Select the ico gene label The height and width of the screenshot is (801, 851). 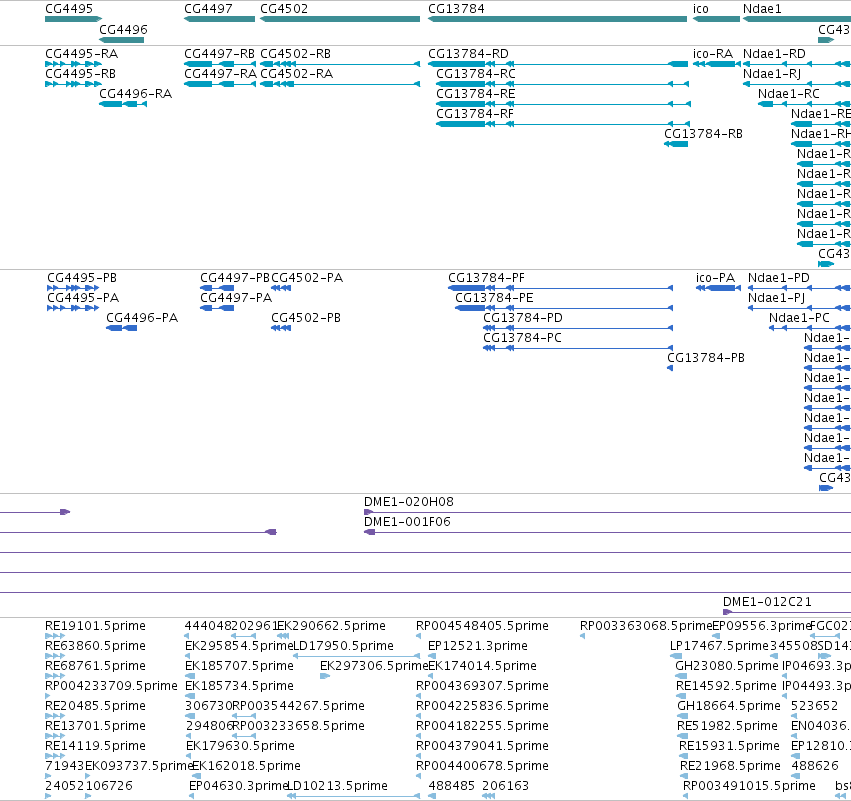pyautogui.click(x=701, y=9)
